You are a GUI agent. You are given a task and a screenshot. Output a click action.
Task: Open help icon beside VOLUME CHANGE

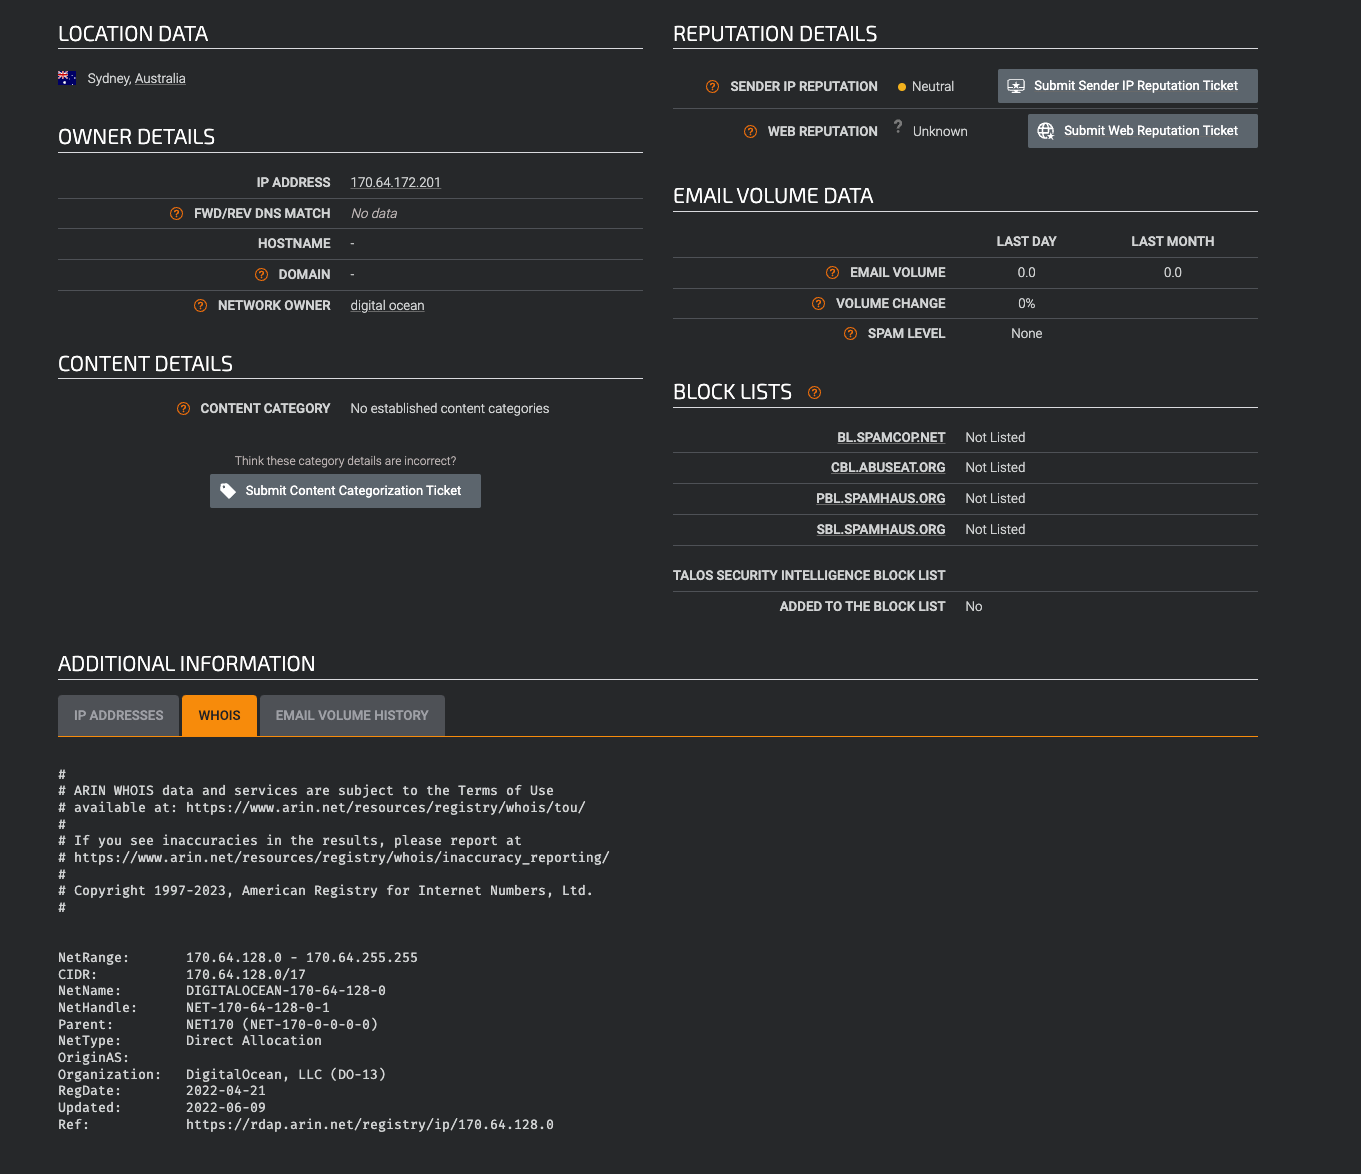819,303
